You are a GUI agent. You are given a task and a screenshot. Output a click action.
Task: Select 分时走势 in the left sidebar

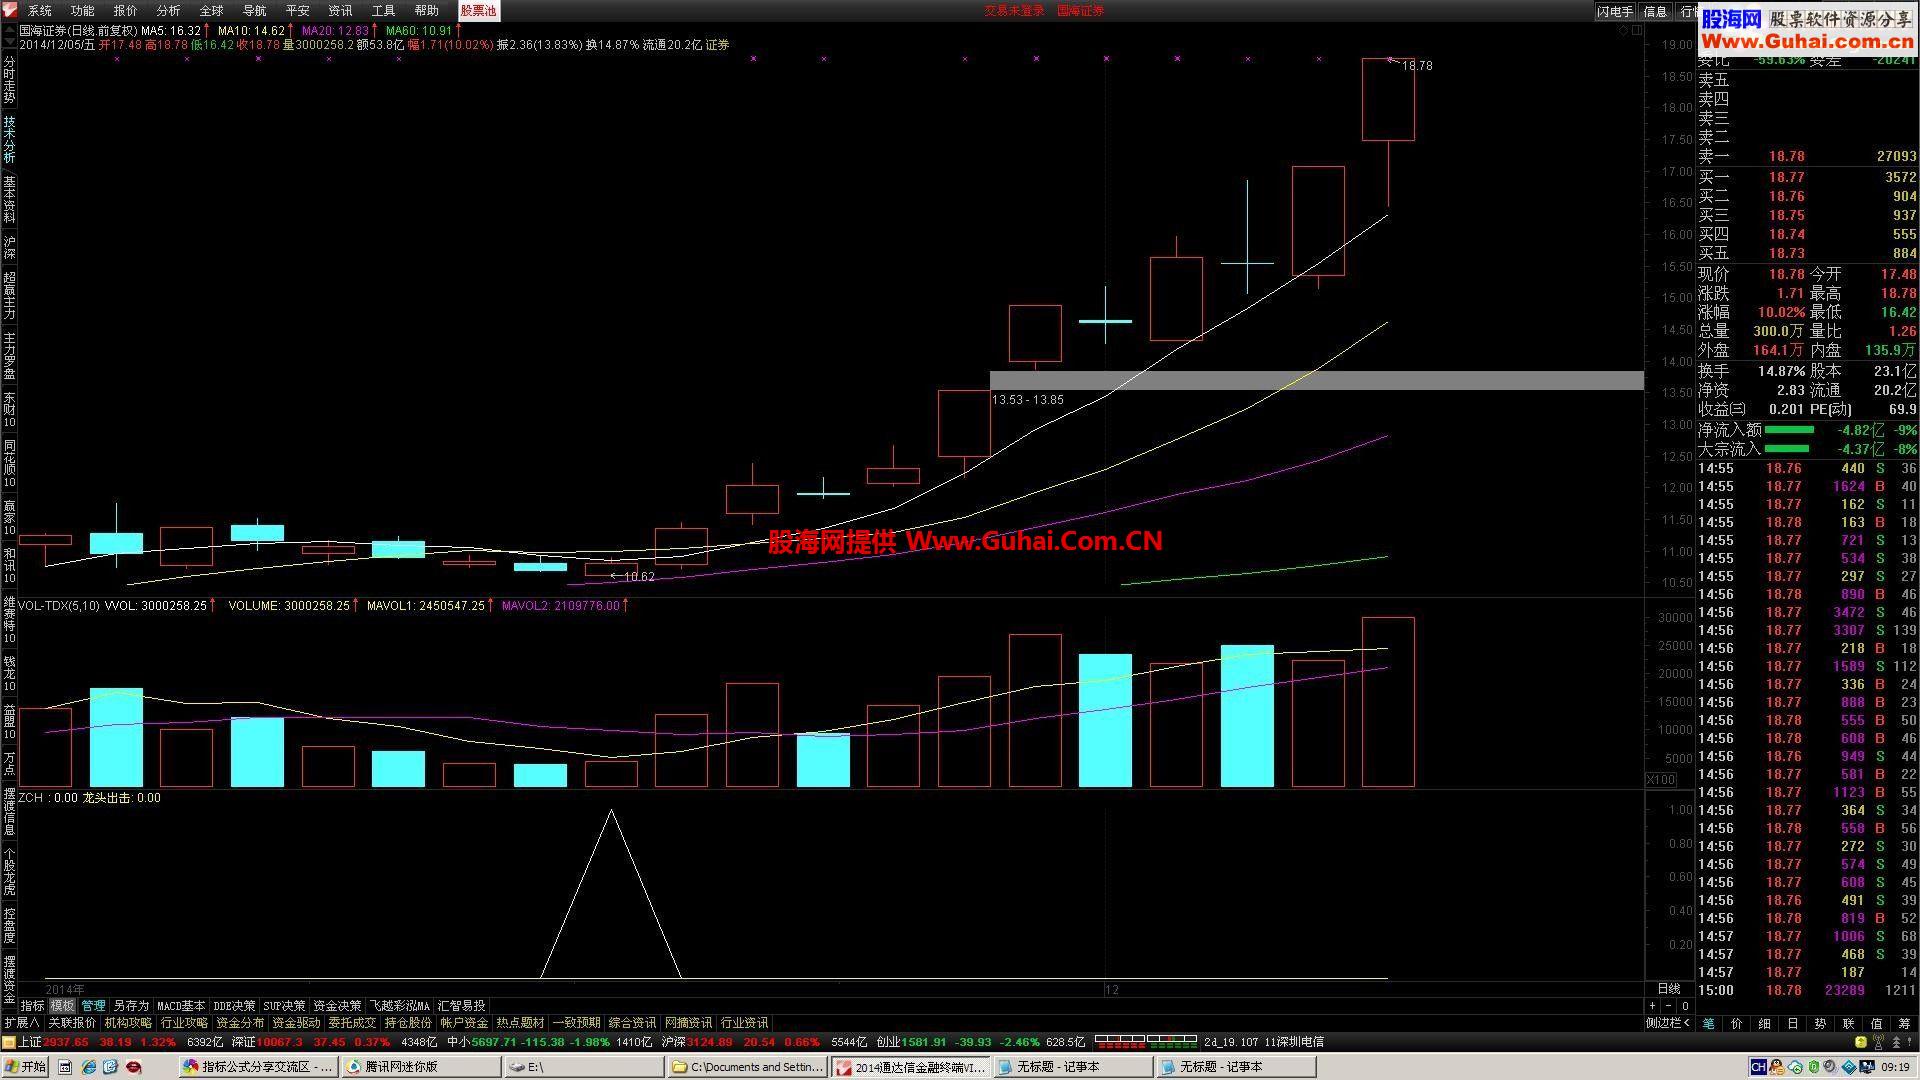(x=9, y=79)
